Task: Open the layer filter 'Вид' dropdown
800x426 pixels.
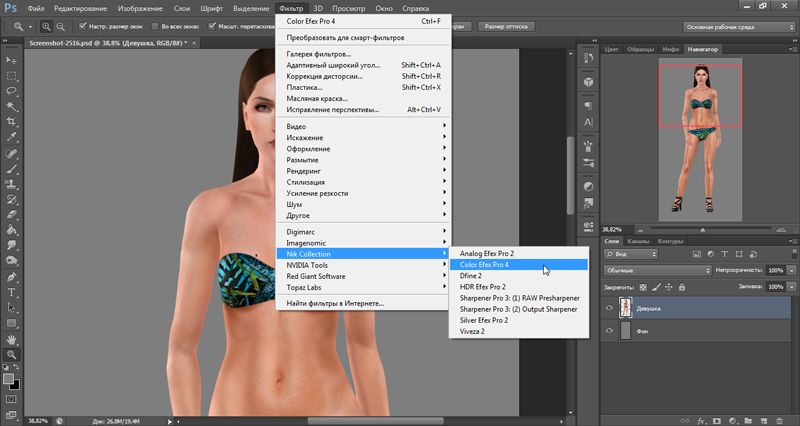Action: [x=631, y=254]
